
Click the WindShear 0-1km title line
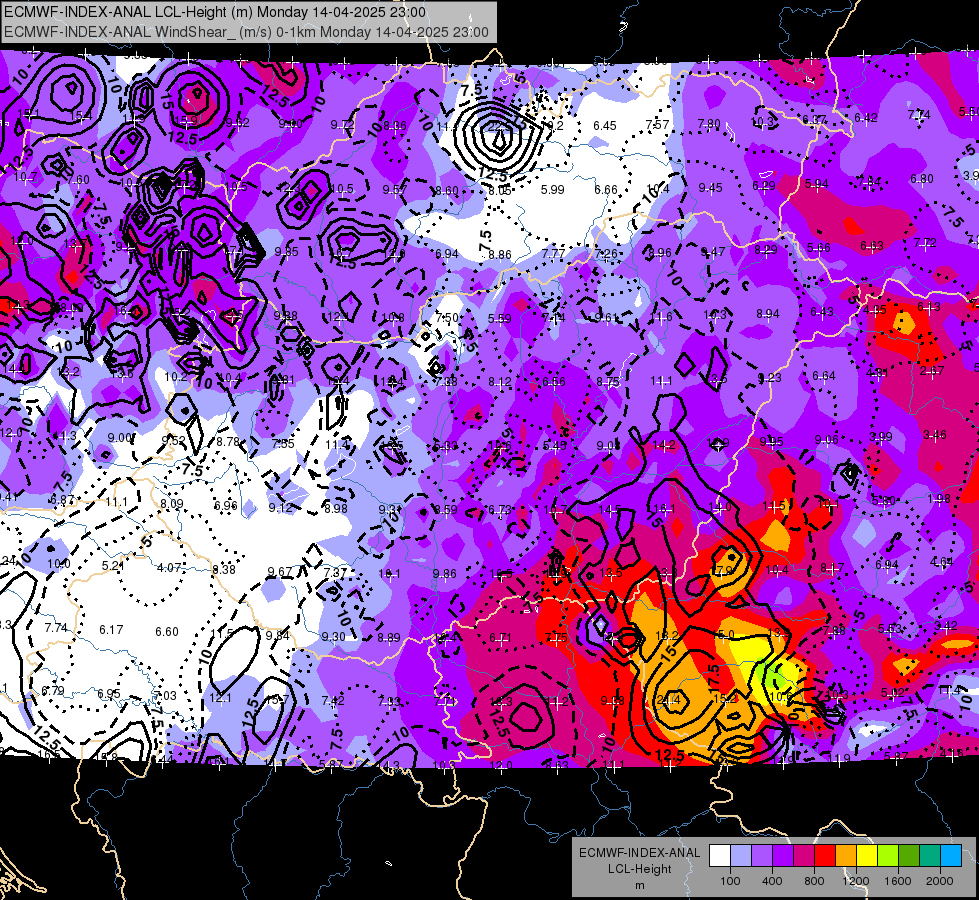[246, 32]
